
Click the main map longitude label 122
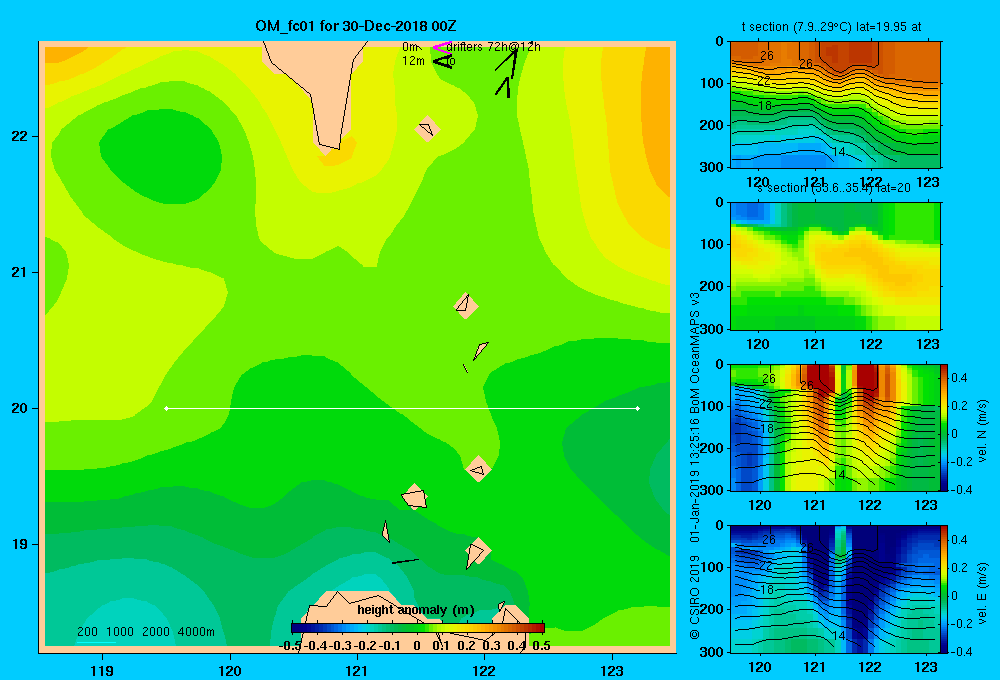484,670
